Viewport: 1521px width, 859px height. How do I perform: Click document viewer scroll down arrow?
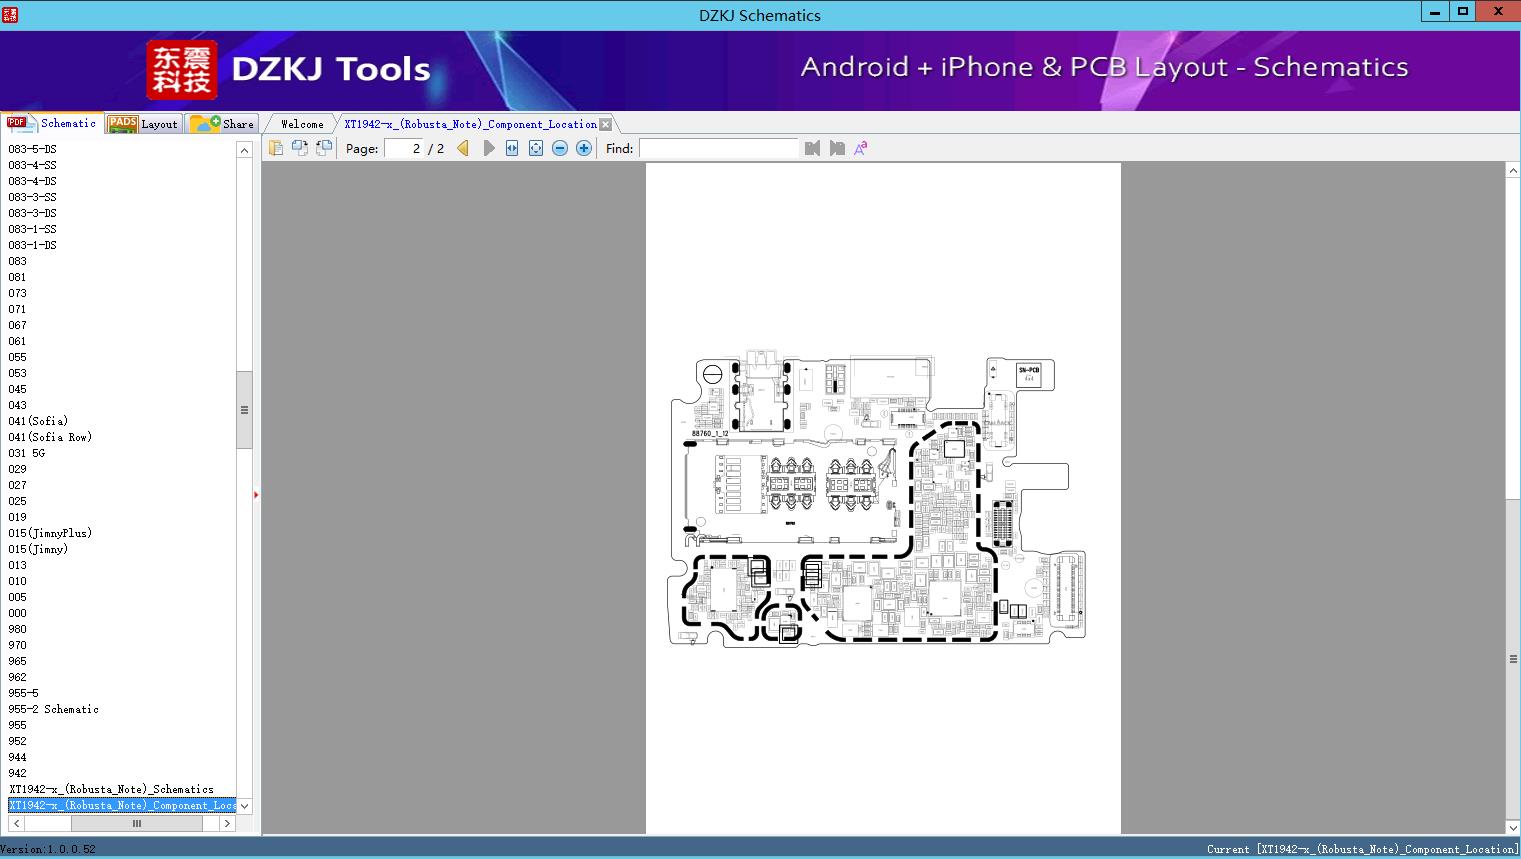[x=1513, y=827]
